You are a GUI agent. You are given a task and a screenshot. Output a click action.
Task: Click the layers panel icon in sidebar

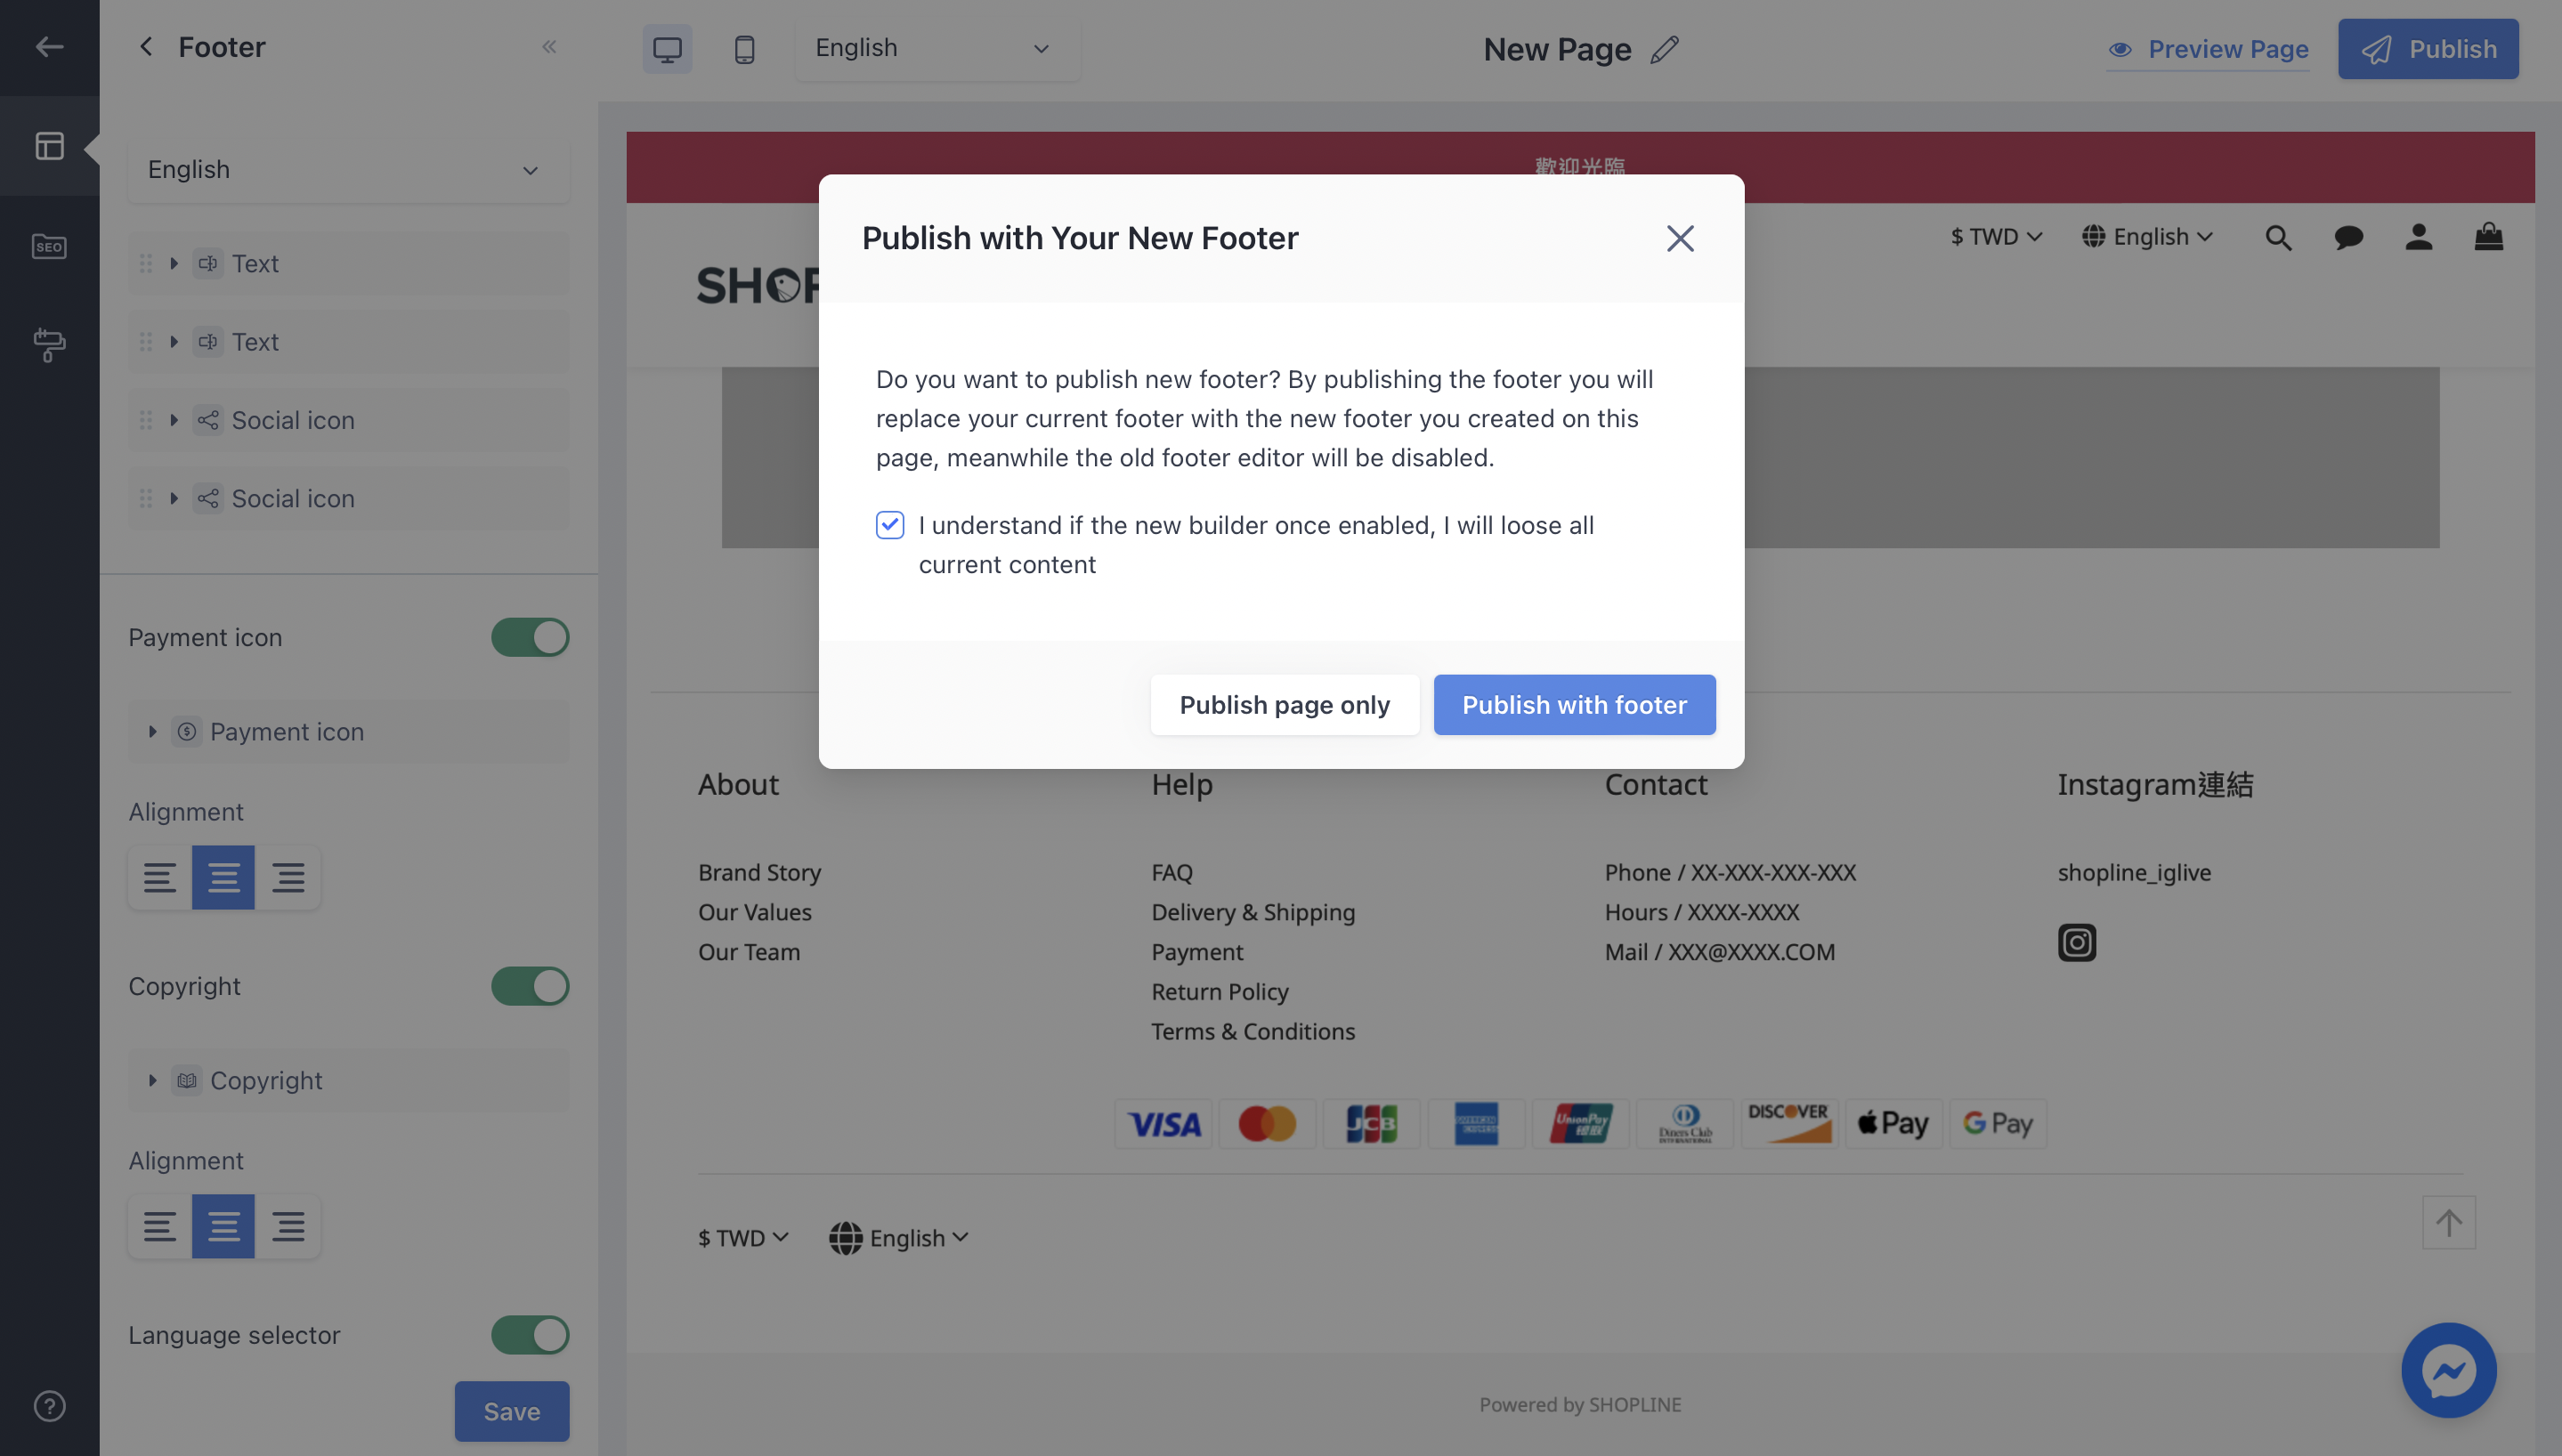click(x=49, y=146)
